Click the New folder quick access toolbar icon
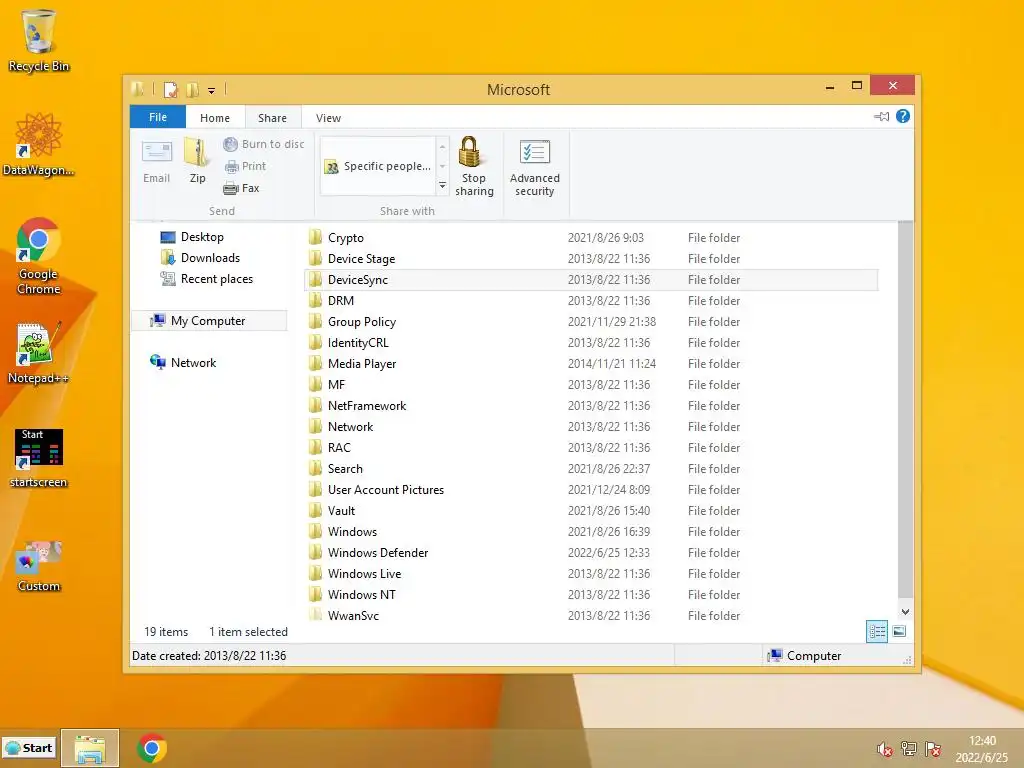This screenshot has height=768, width=1024. 192,89
